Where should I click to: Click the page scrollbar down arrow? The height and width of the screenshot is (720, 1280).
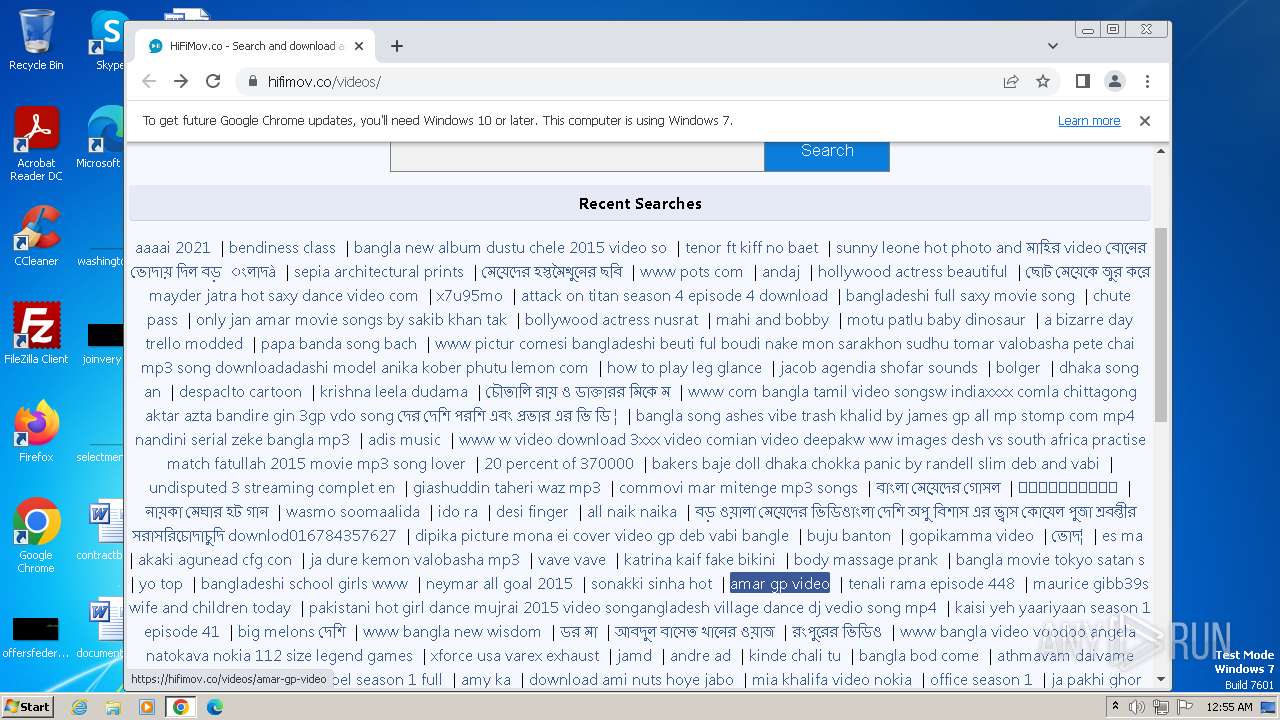coord(1161,680)
